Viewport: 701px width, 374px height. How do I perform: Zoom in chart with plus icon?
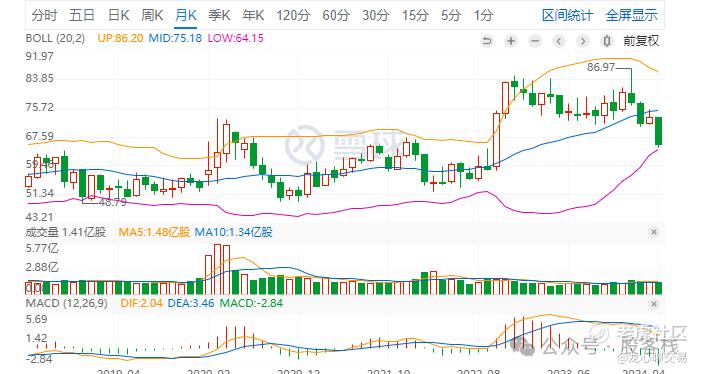point(511,42)
